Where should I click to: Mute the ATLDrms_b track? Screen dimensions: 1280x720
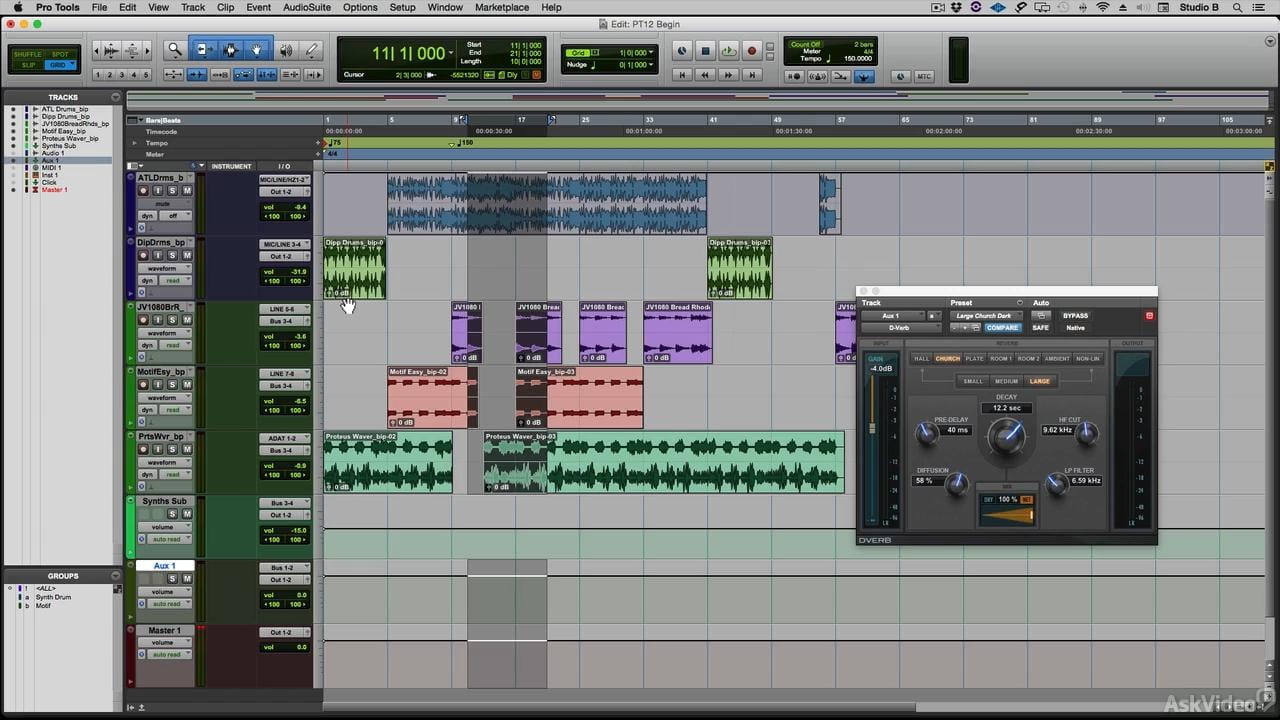click(186, 190)
